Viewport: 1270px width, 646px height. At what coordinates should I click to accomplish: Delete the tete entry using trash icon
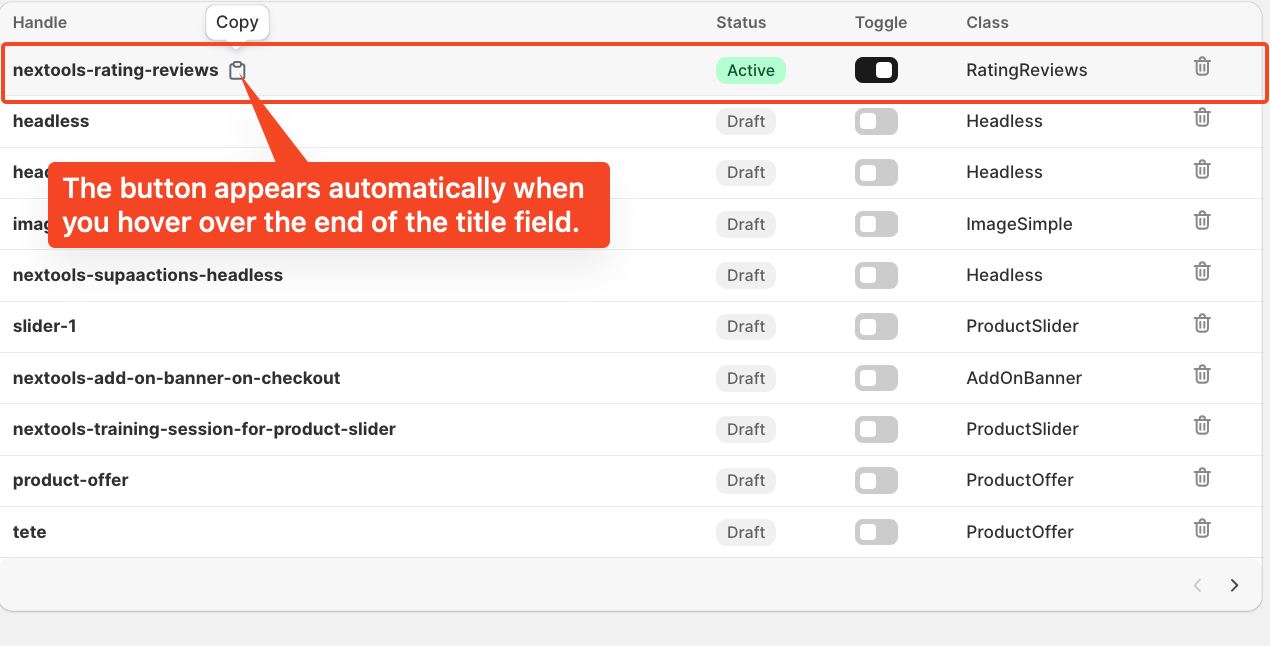[x=1202, y=528]
